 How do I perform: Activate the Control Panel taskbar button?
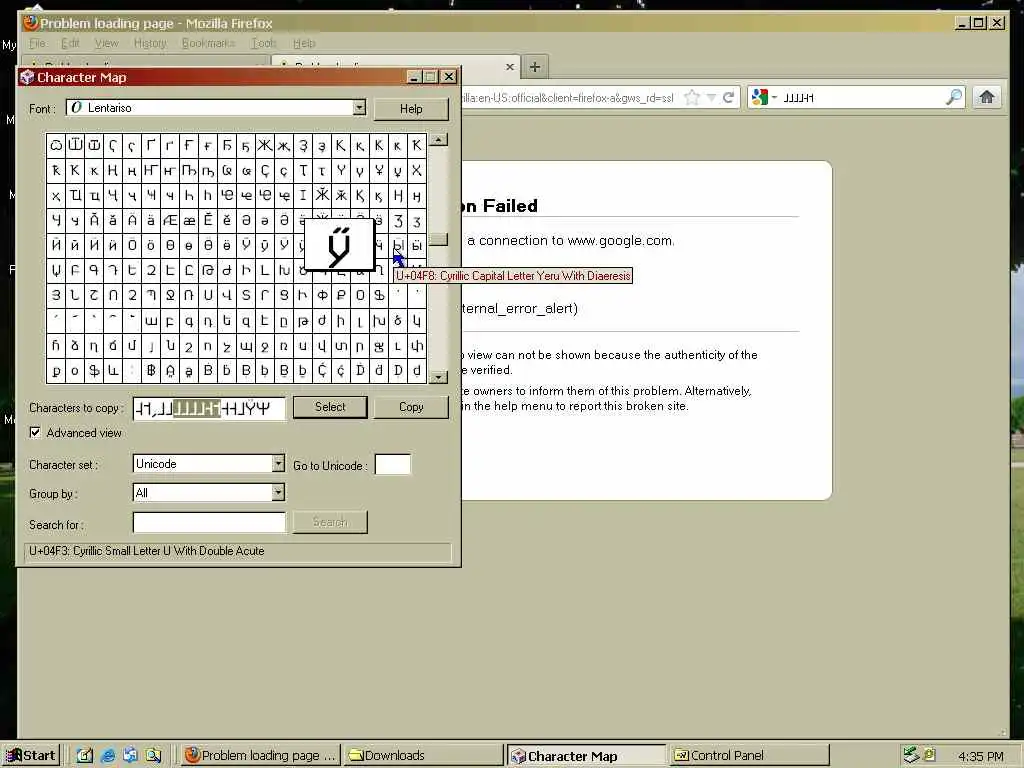point(750,756)
